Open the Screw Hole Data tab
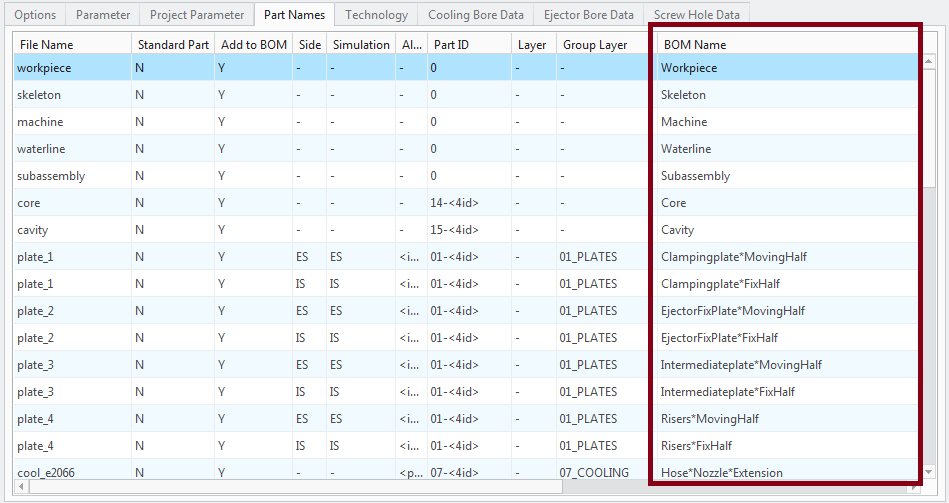The height and width of the screenshot is (503, 949). [x=696, y=15]
